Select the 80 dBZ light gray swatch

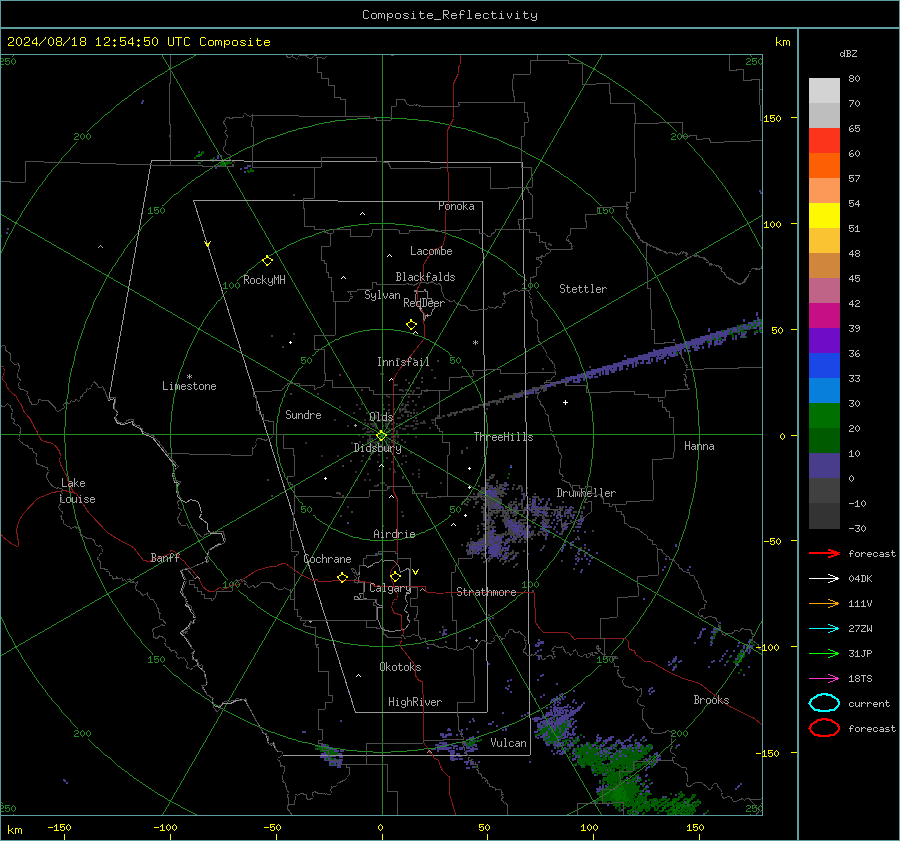coord(824,91)
